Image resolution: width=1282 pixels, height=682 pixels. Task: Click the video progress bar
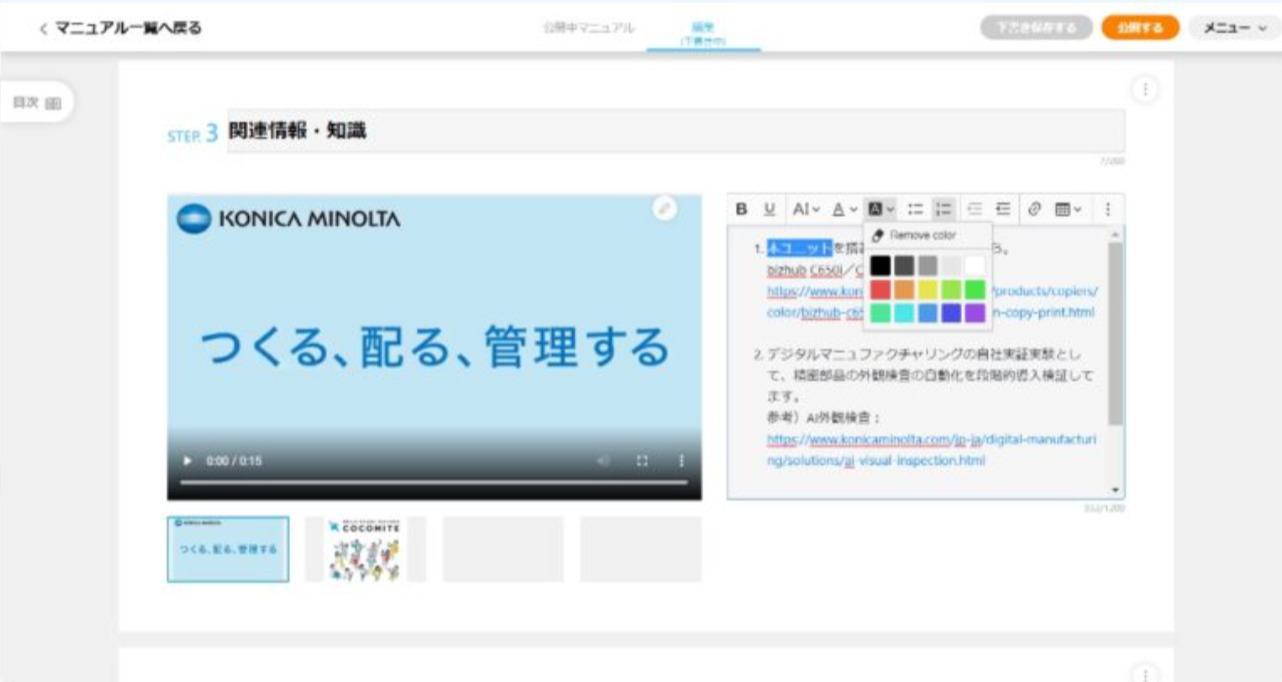pos(434,483)
